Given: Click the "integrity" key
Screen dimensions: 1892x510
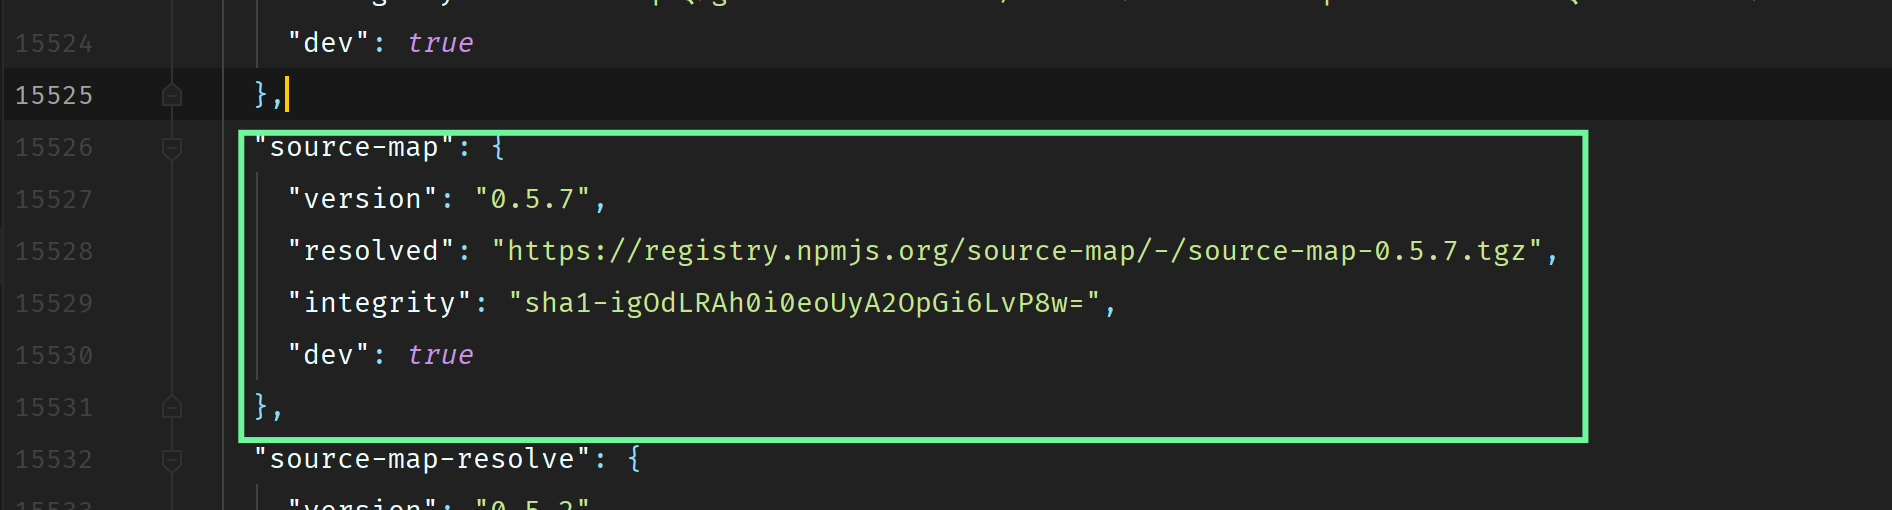Looking at the screenshot, I should tap(380, 303).
